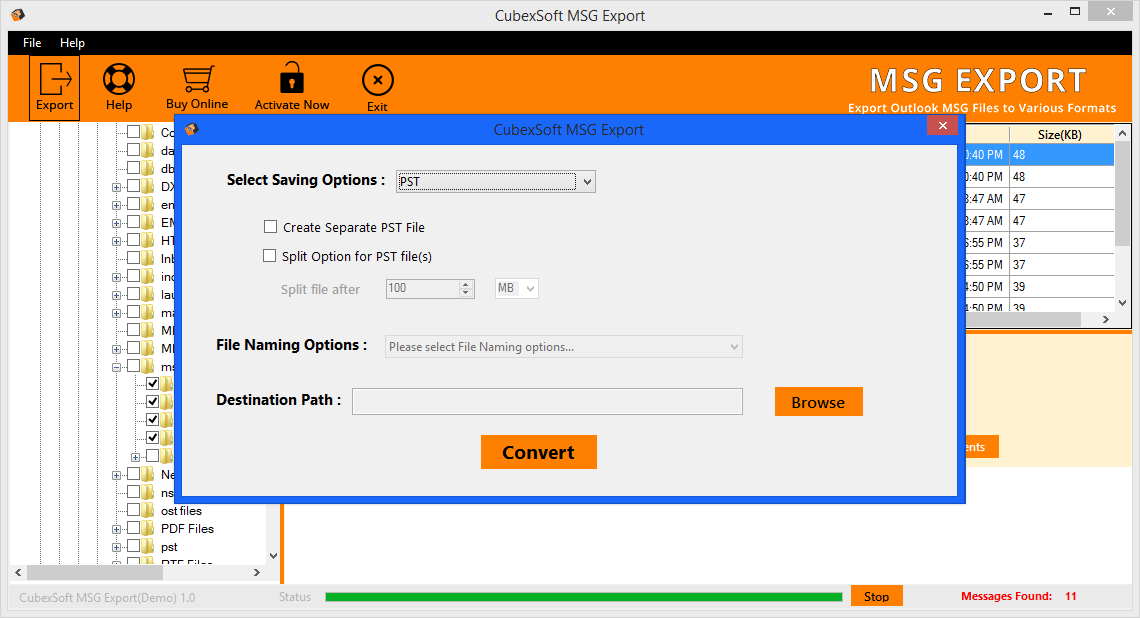Click message list horizontal scroll right arrow

(1106, 320)
